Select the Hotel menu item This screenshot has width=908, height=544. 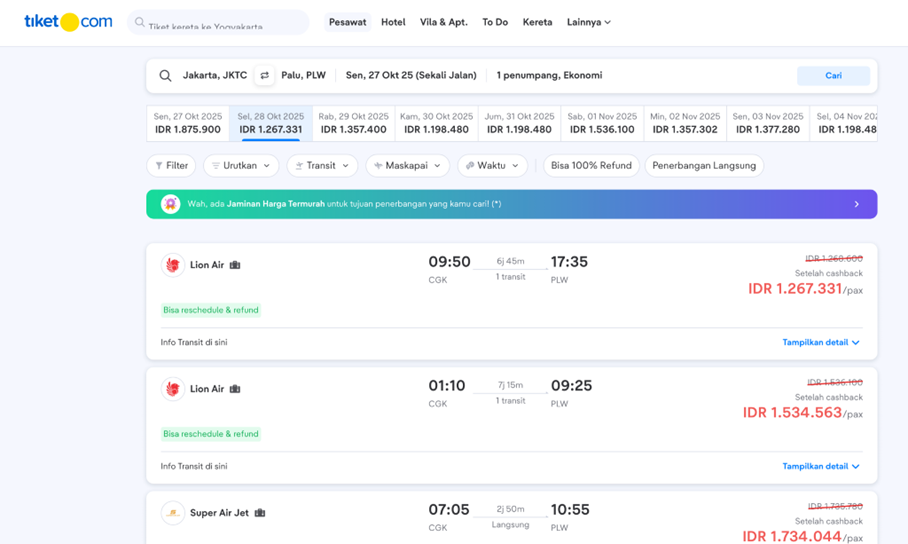[x=393, y=22]
